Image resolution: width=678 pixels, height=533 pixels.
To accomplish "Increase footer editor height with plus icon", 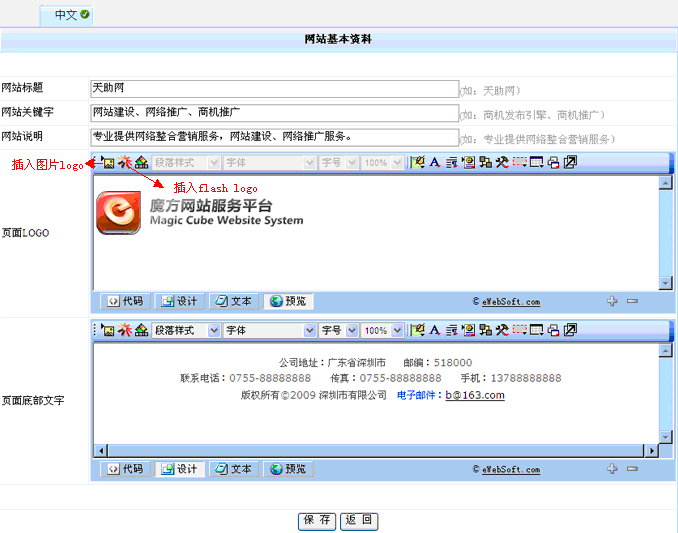I will [x=612, y=469].
